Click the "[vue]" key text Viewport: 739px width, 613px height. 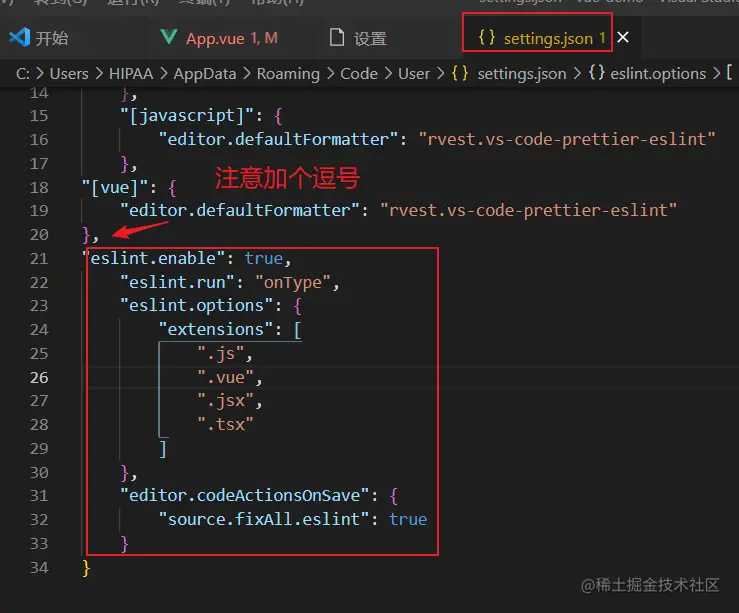tap(115, 188)
